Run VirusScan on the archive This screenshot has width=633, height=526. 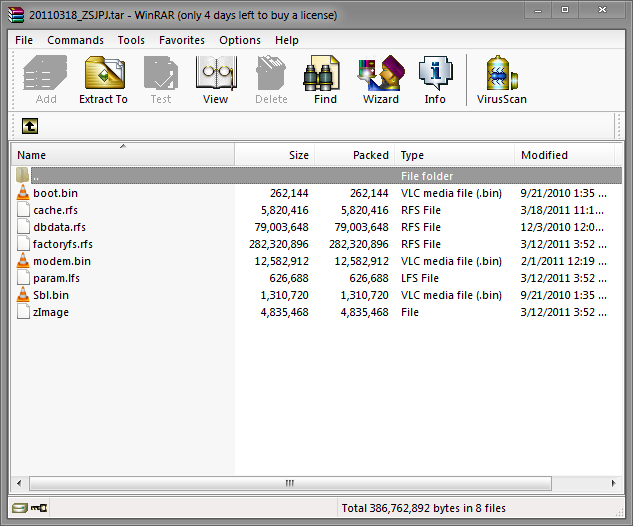click(501, 79)
